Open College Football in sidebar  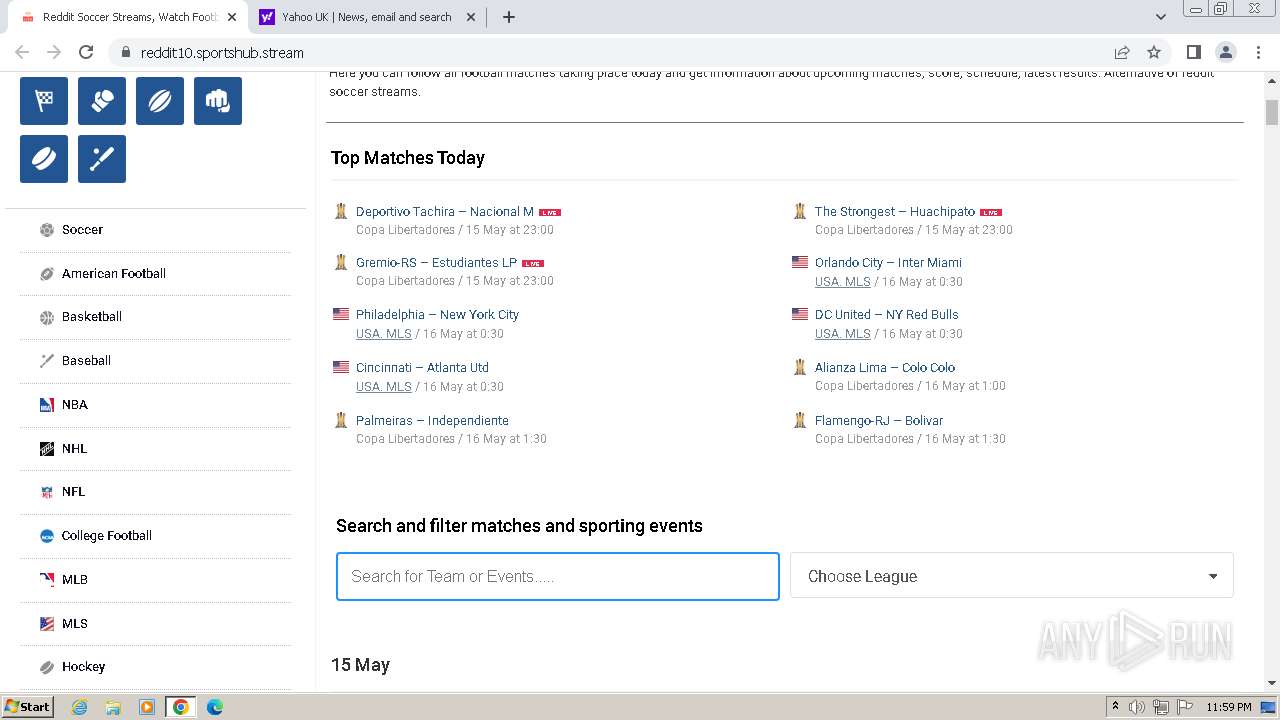(x=107, y=536)
